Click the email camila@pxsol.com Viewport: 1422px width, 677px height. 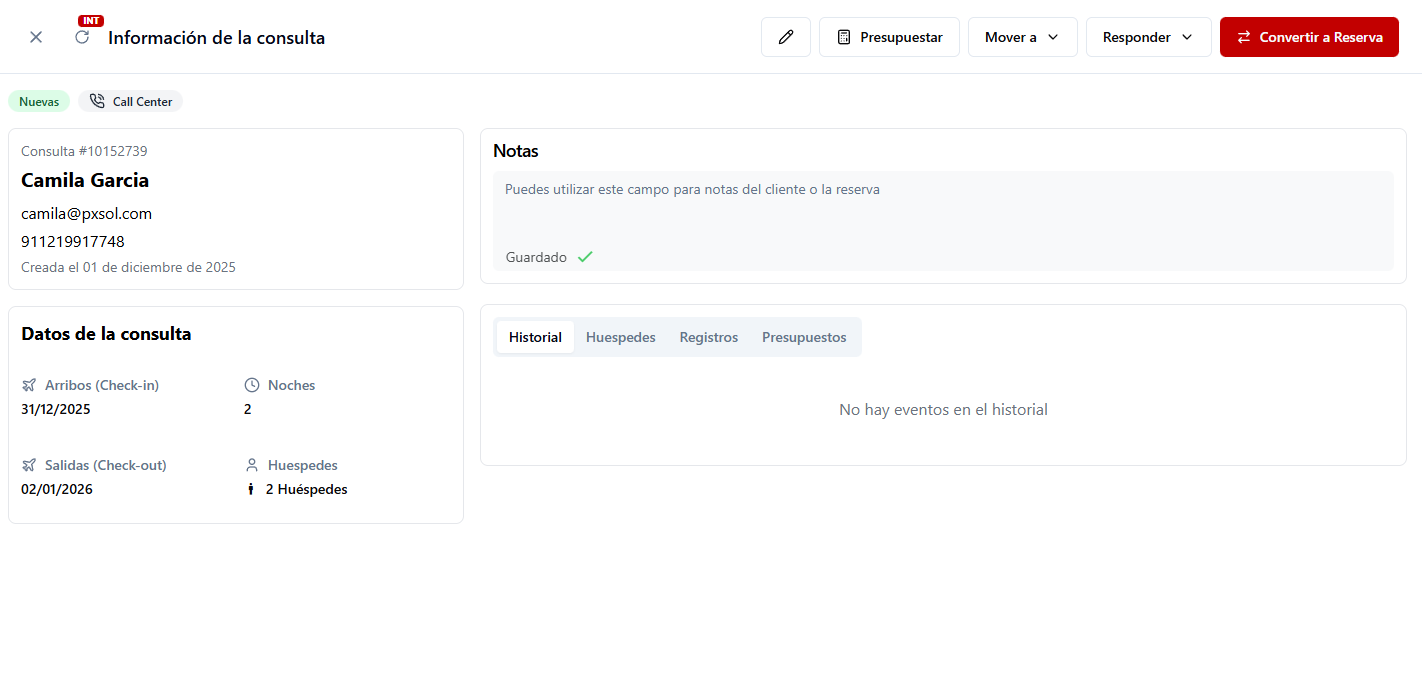(x=86, y=213)
